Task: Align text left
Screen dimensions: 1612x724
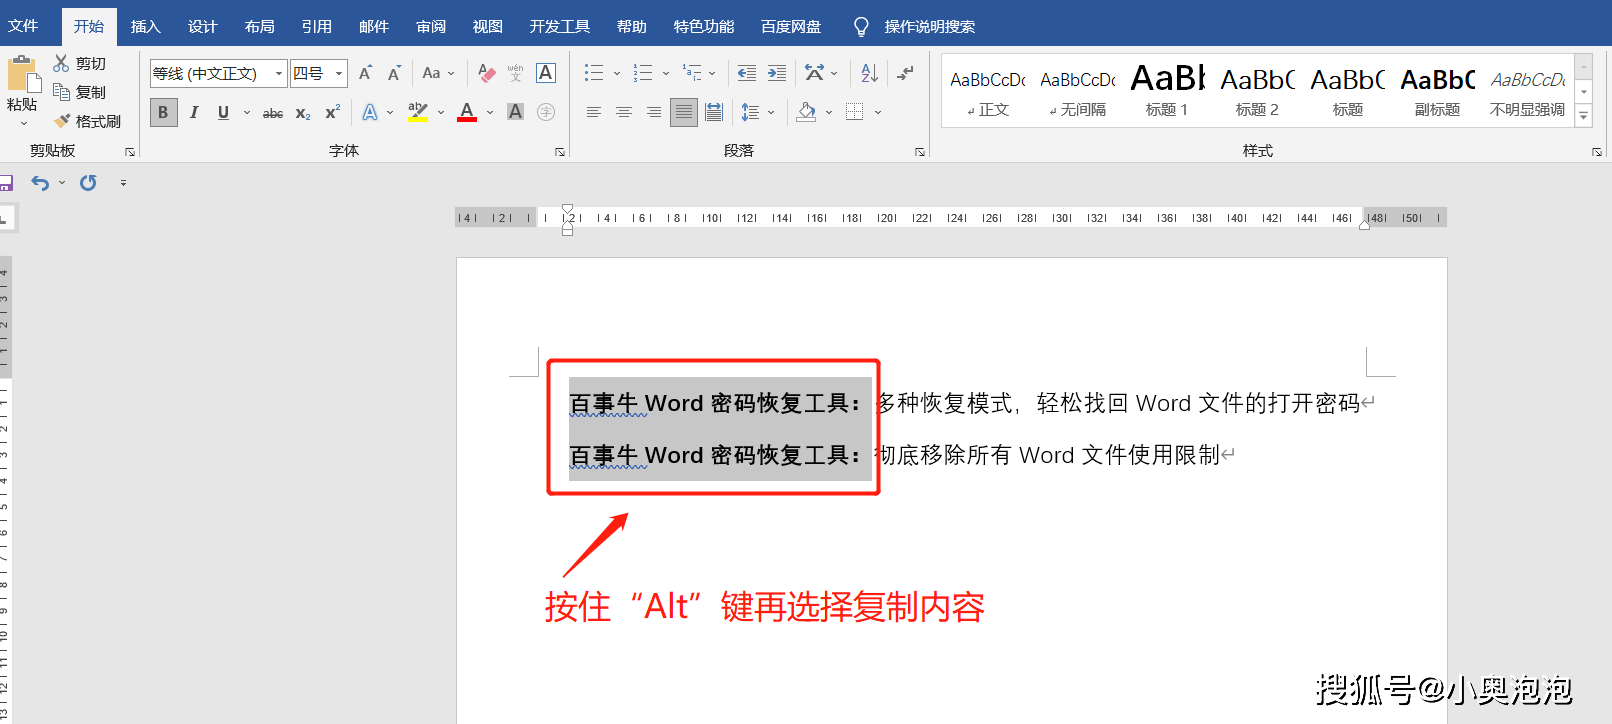Action: 594,112
